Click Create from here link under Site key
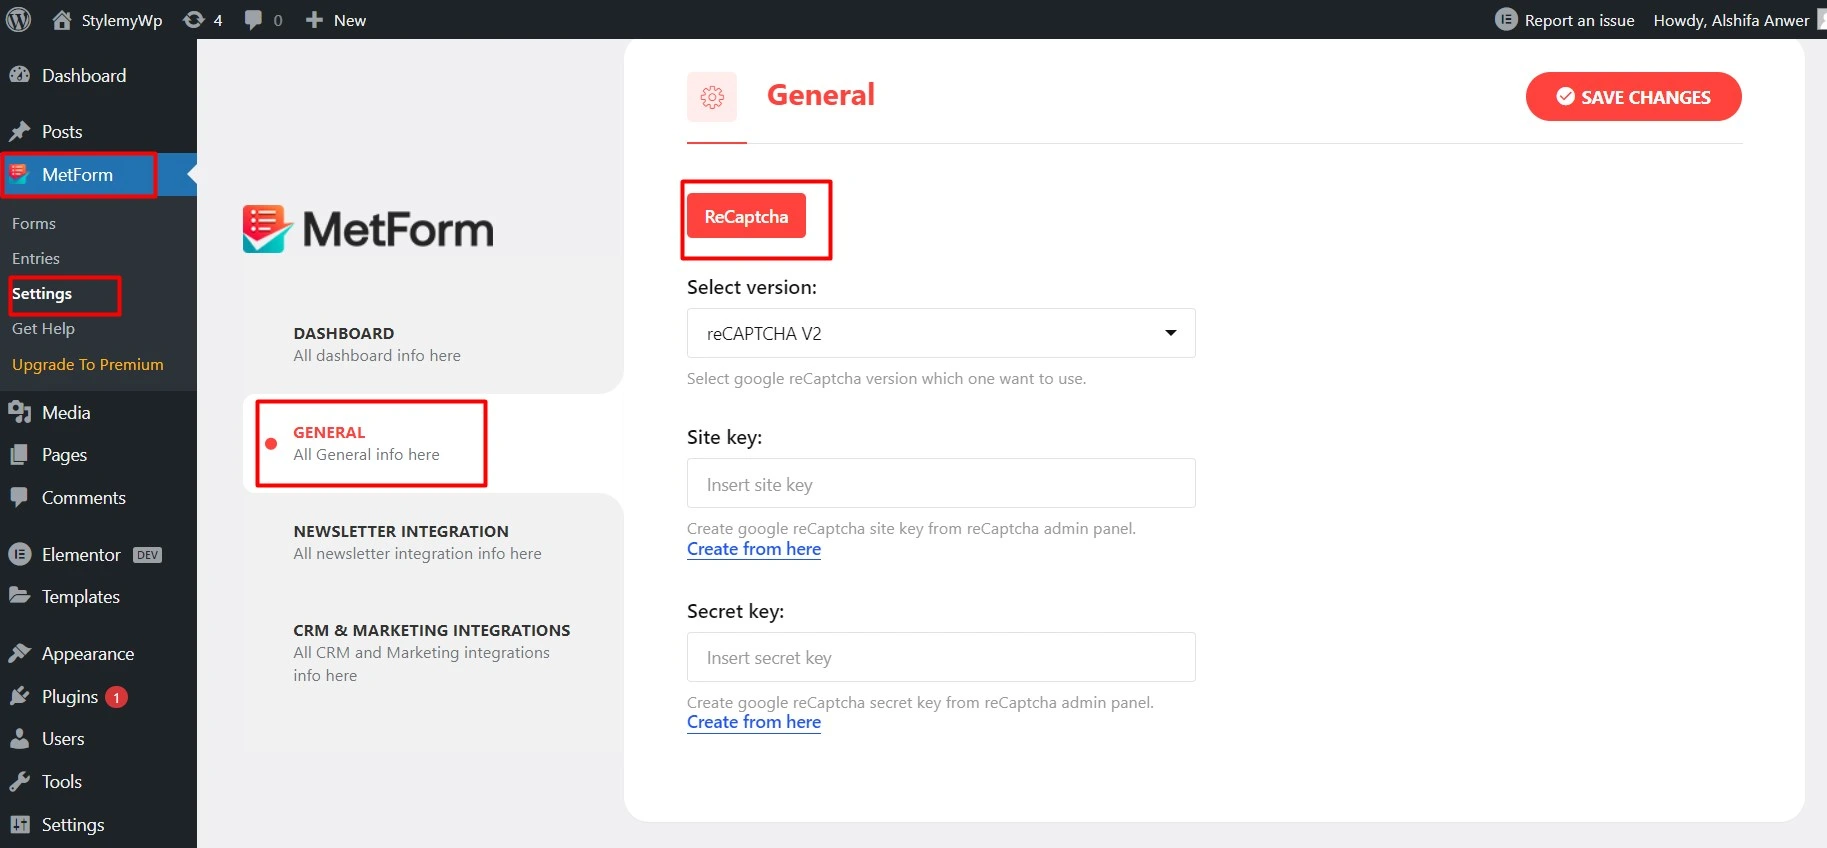 tap(754, 549)
